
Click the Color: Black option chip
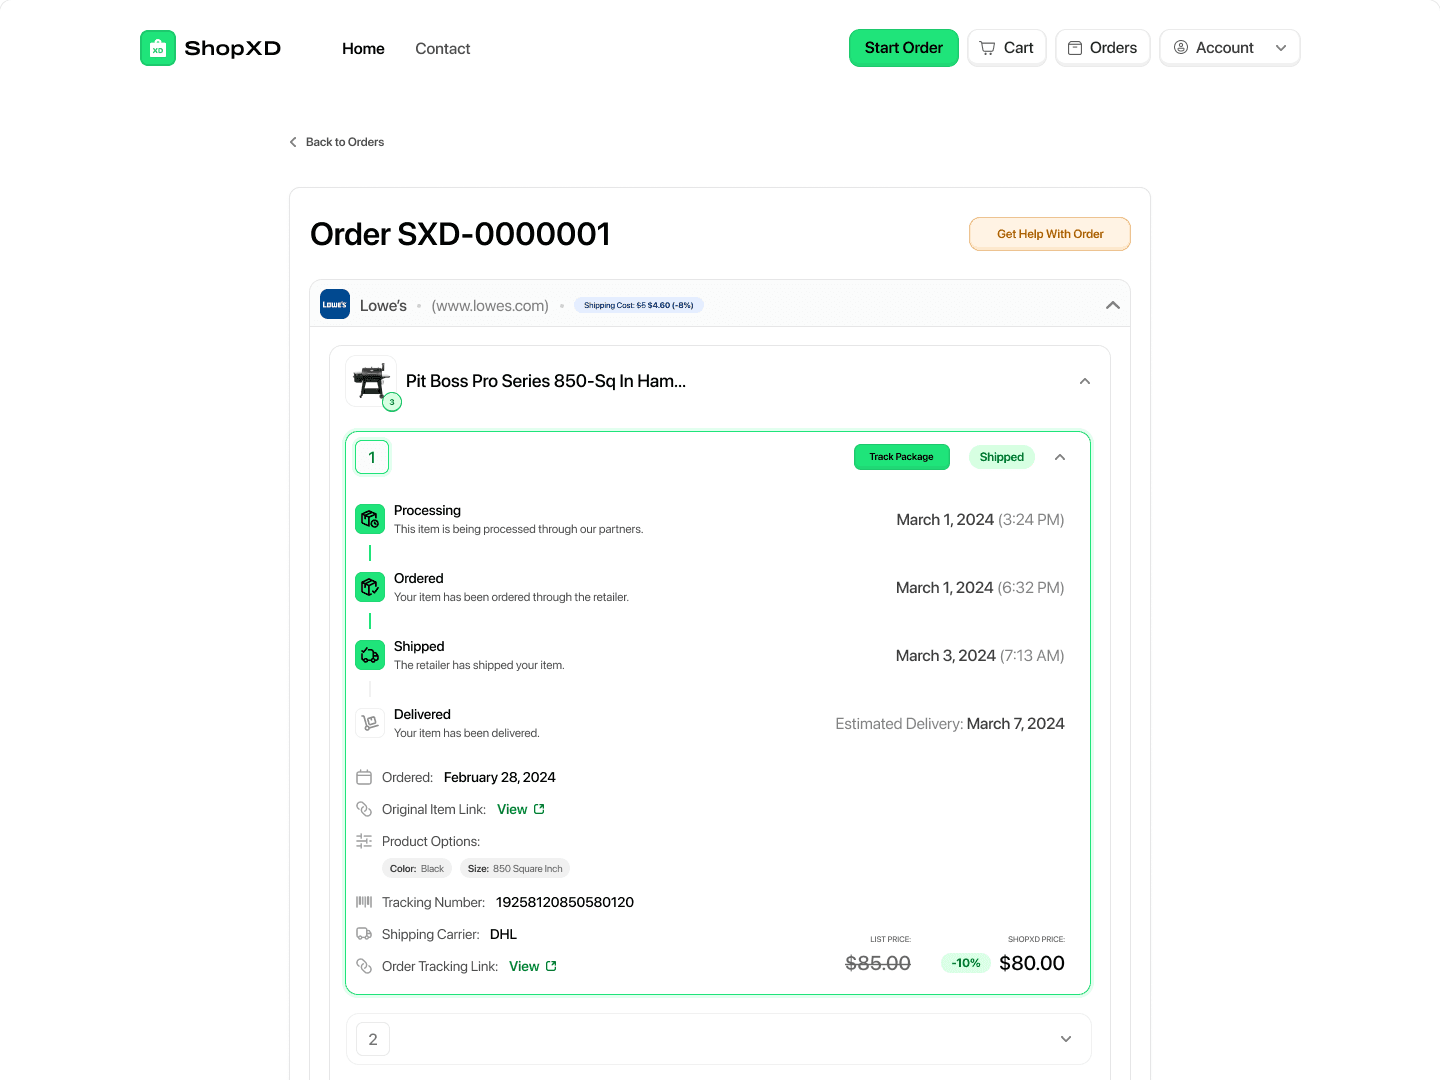pos(417,868)
